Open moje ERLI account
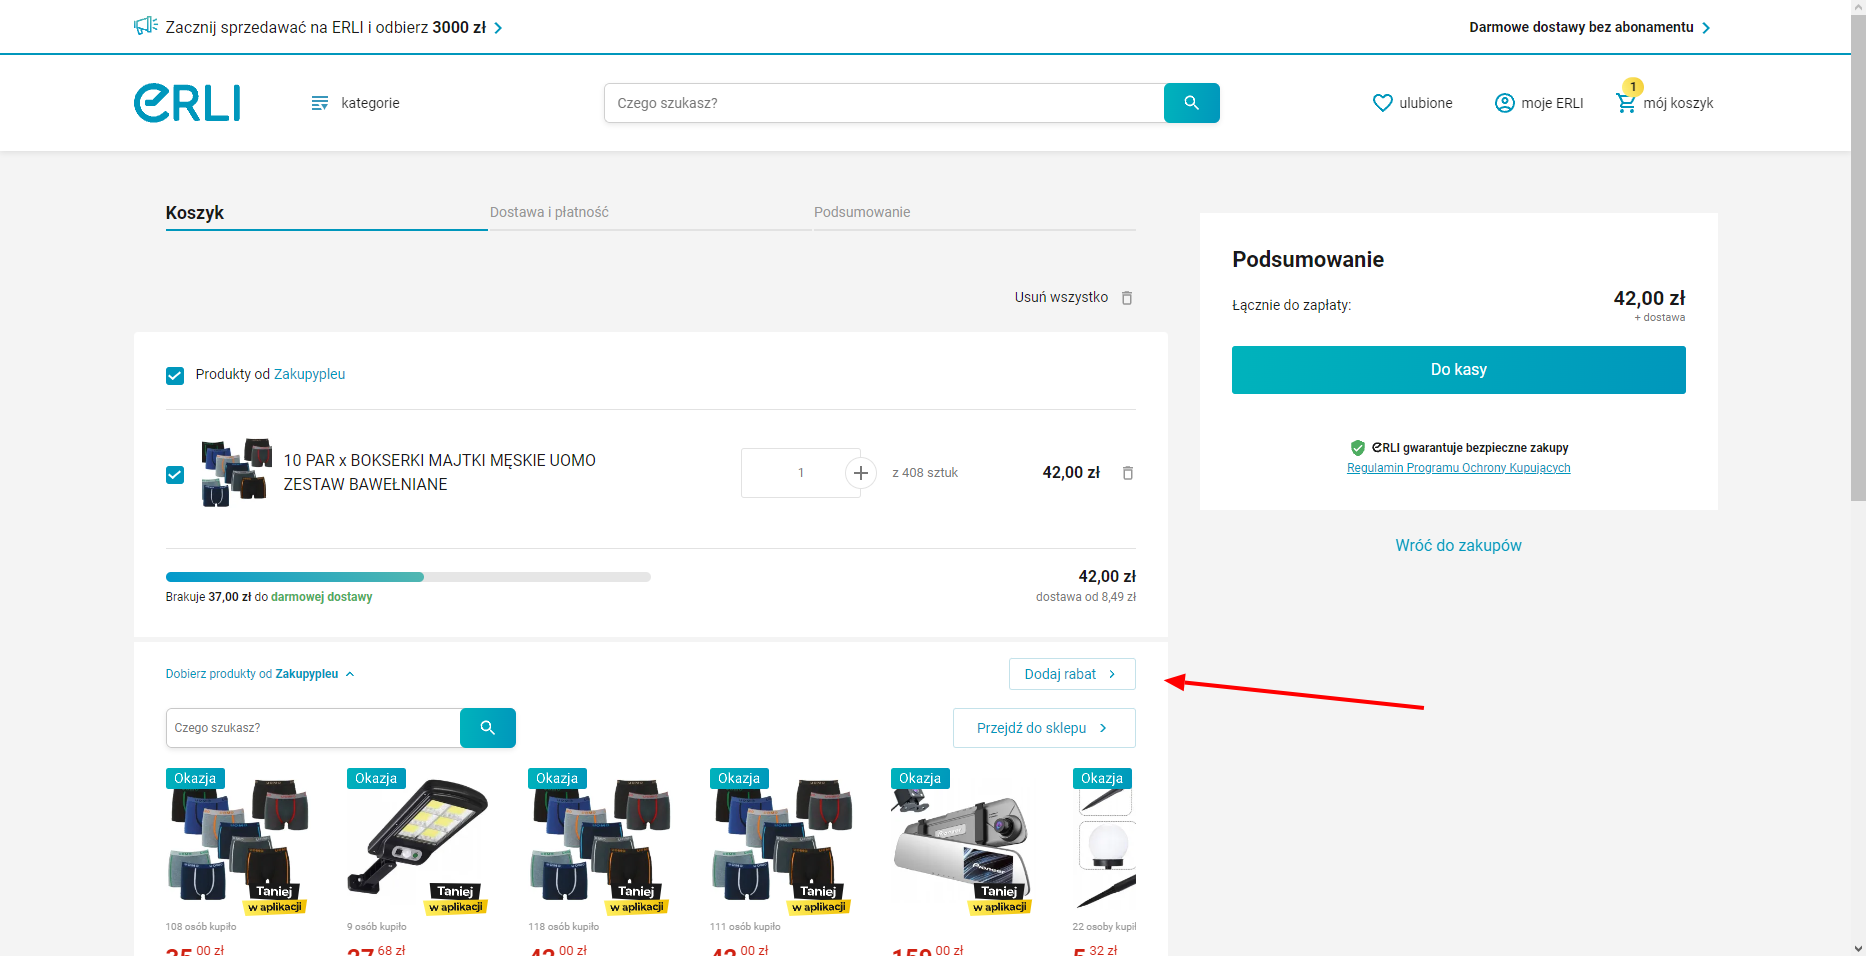1866x956 pixels. (1539, 103)
